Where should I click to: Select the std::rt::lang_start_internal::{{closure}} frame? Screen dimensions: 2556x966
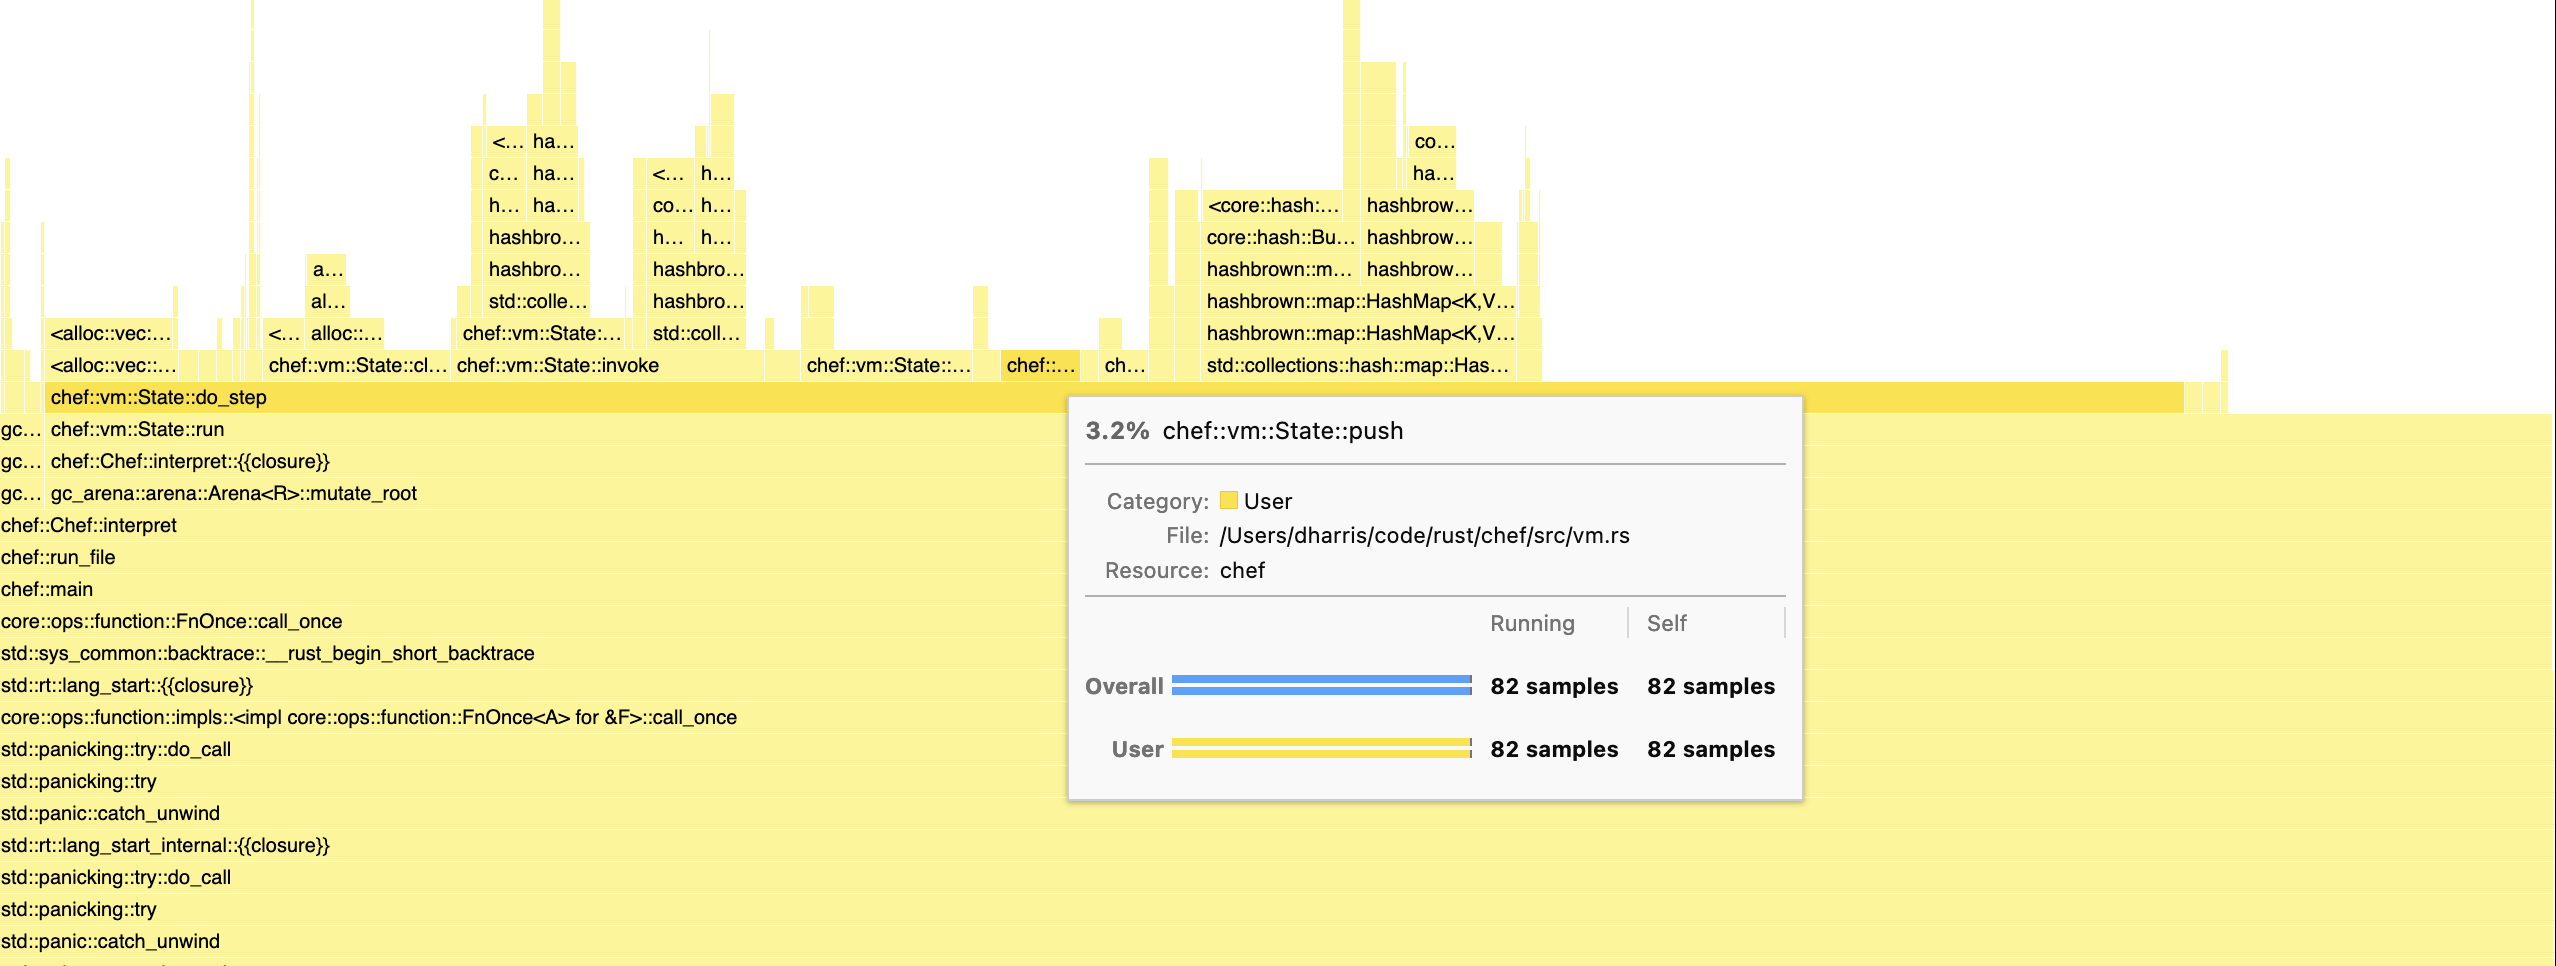pos(166,845)
